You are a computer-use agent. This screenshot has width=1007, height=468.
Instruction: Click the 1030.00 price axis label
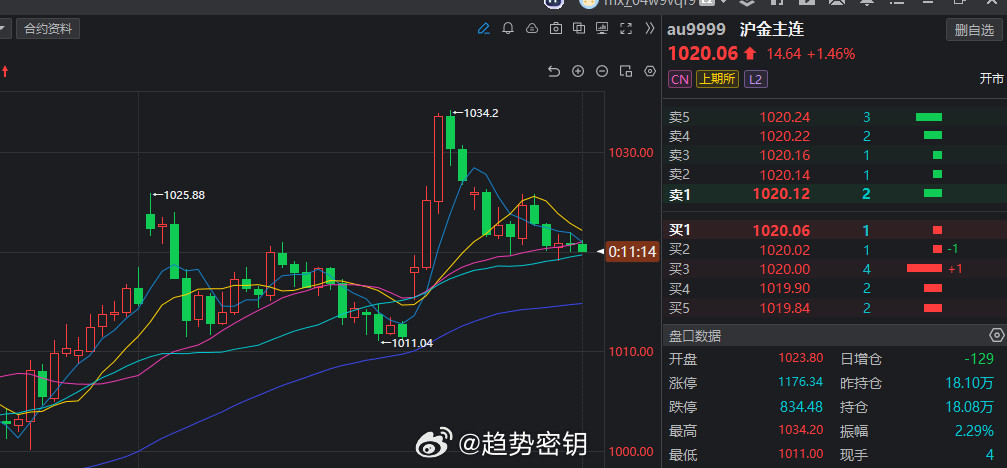(631, 153)
